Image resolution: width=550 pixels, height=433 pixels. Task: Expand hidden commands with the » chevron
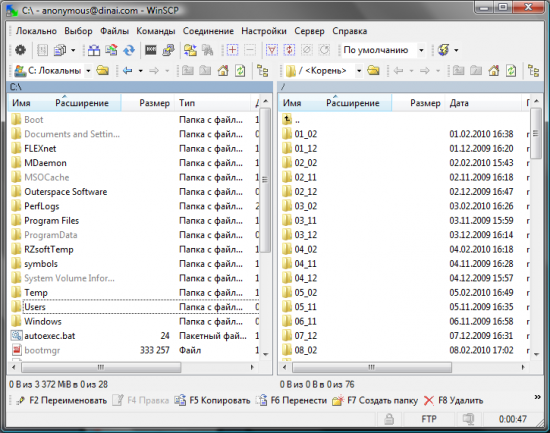coord(537,397)
